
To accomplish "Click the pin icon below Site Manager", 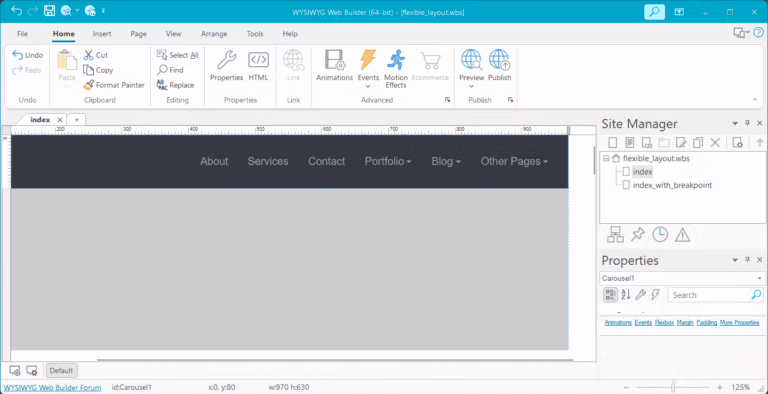I will click(x=637, y=235).
